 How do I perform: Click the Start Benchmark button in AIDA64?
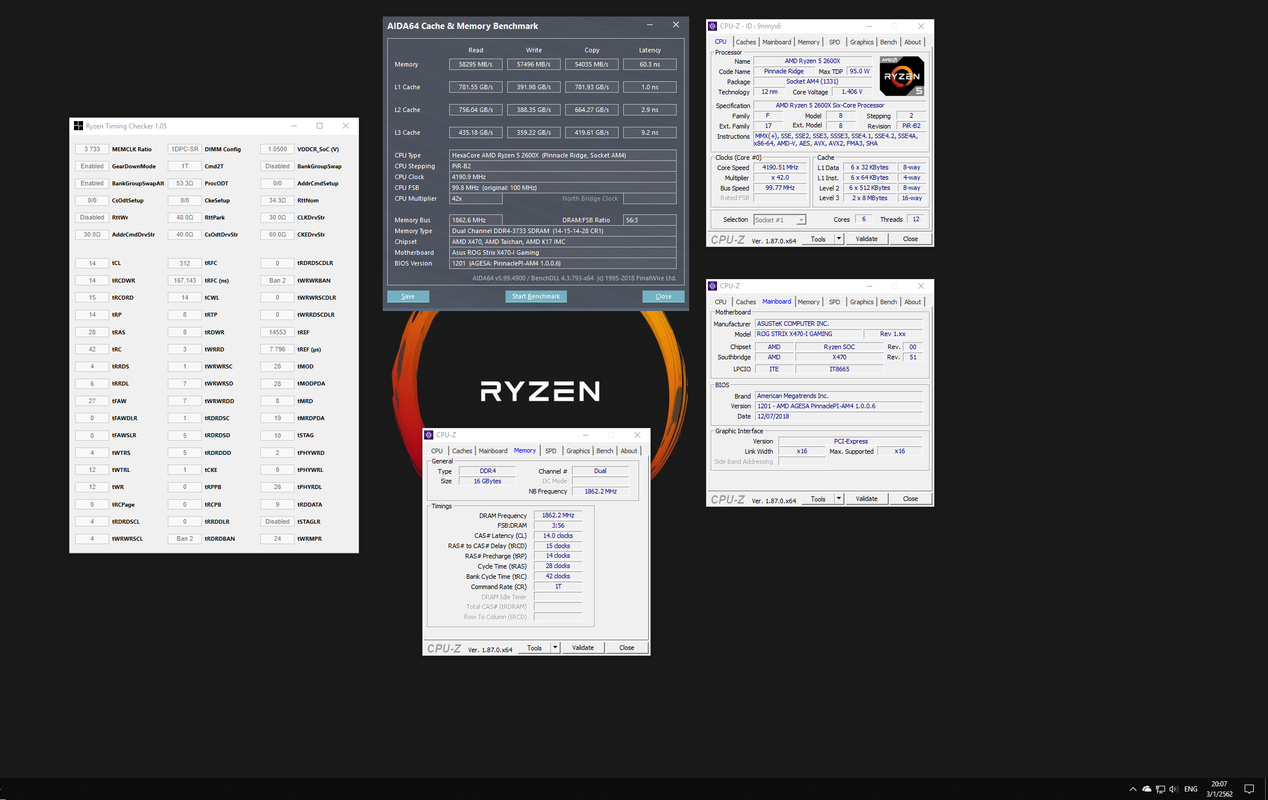(x=537, y=296)
